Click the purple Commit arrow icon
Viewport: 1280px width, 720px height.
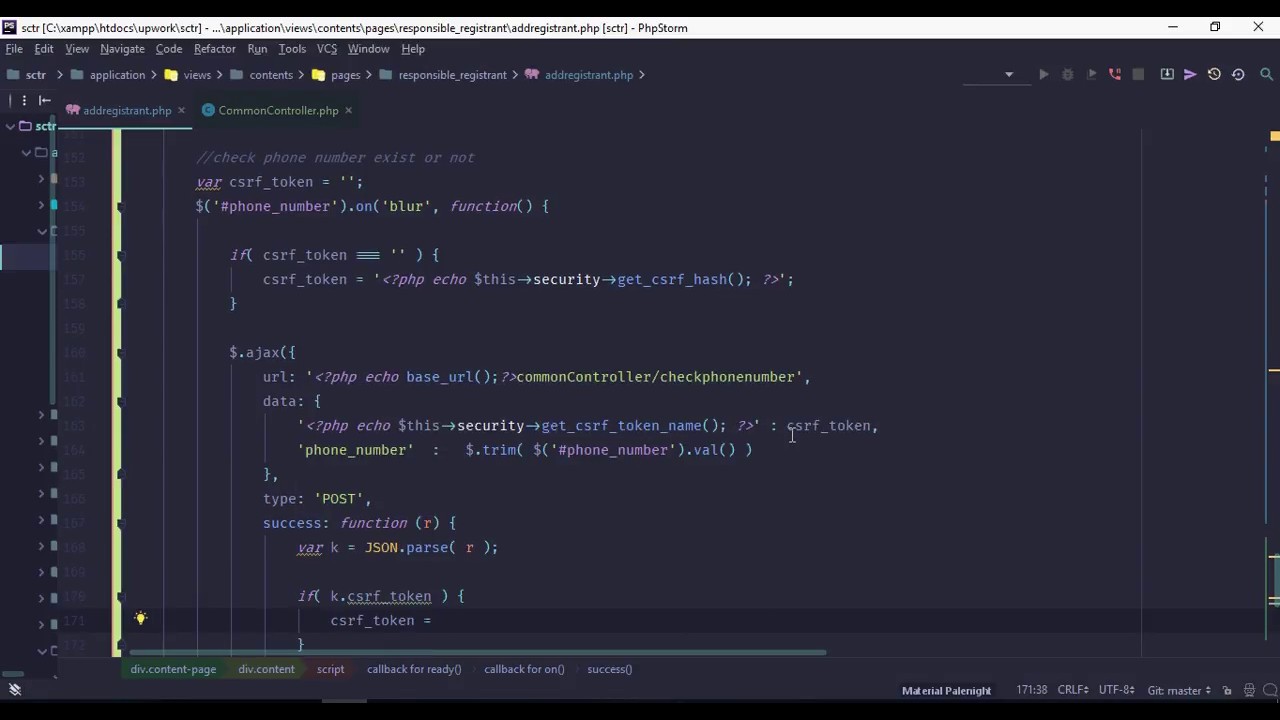pos(1190,75)
